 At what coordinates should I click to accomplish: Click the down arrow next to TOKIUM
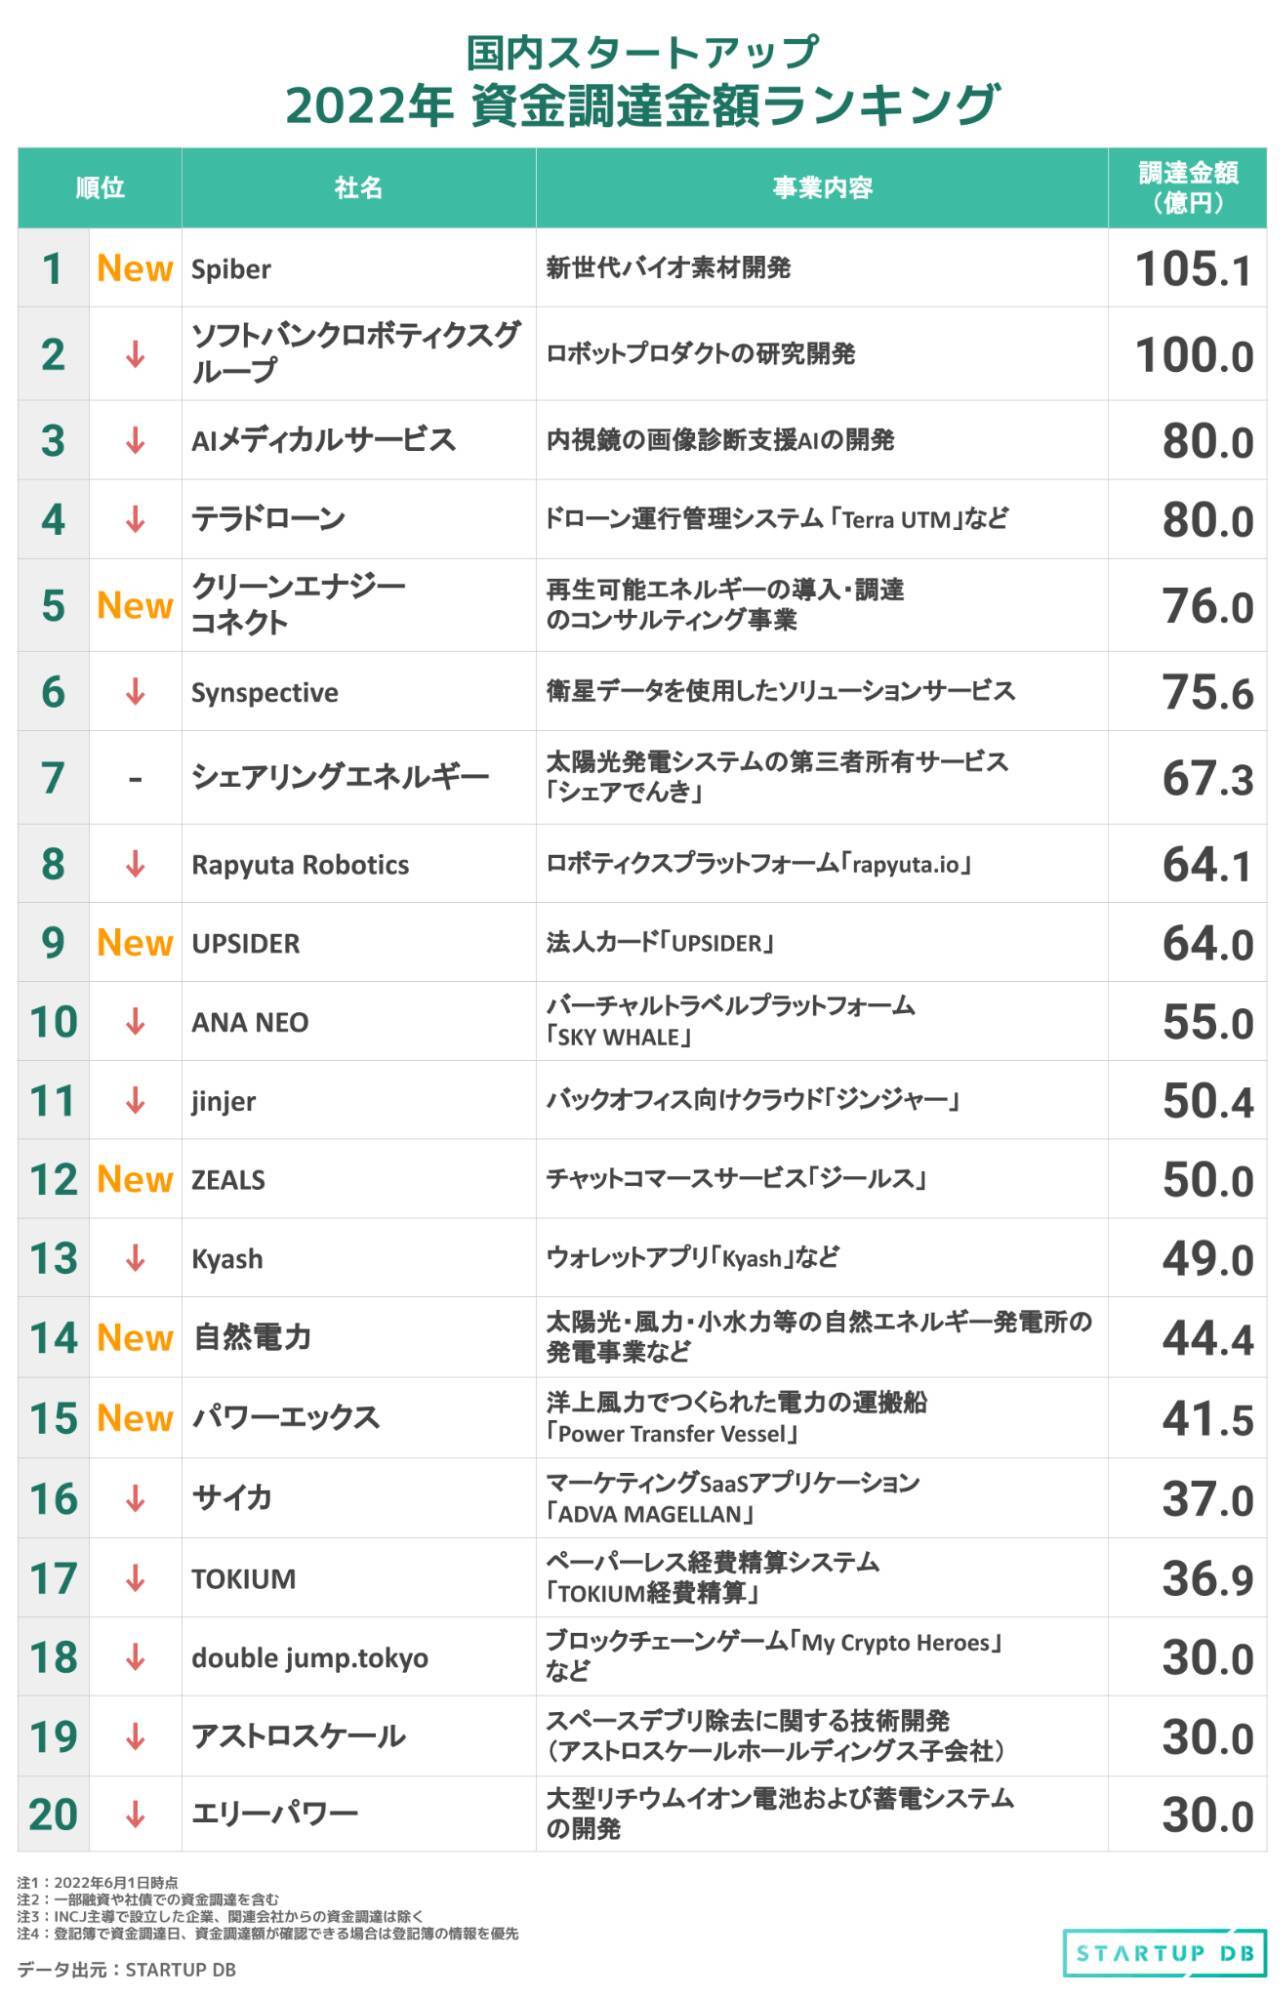(135, 1578)
